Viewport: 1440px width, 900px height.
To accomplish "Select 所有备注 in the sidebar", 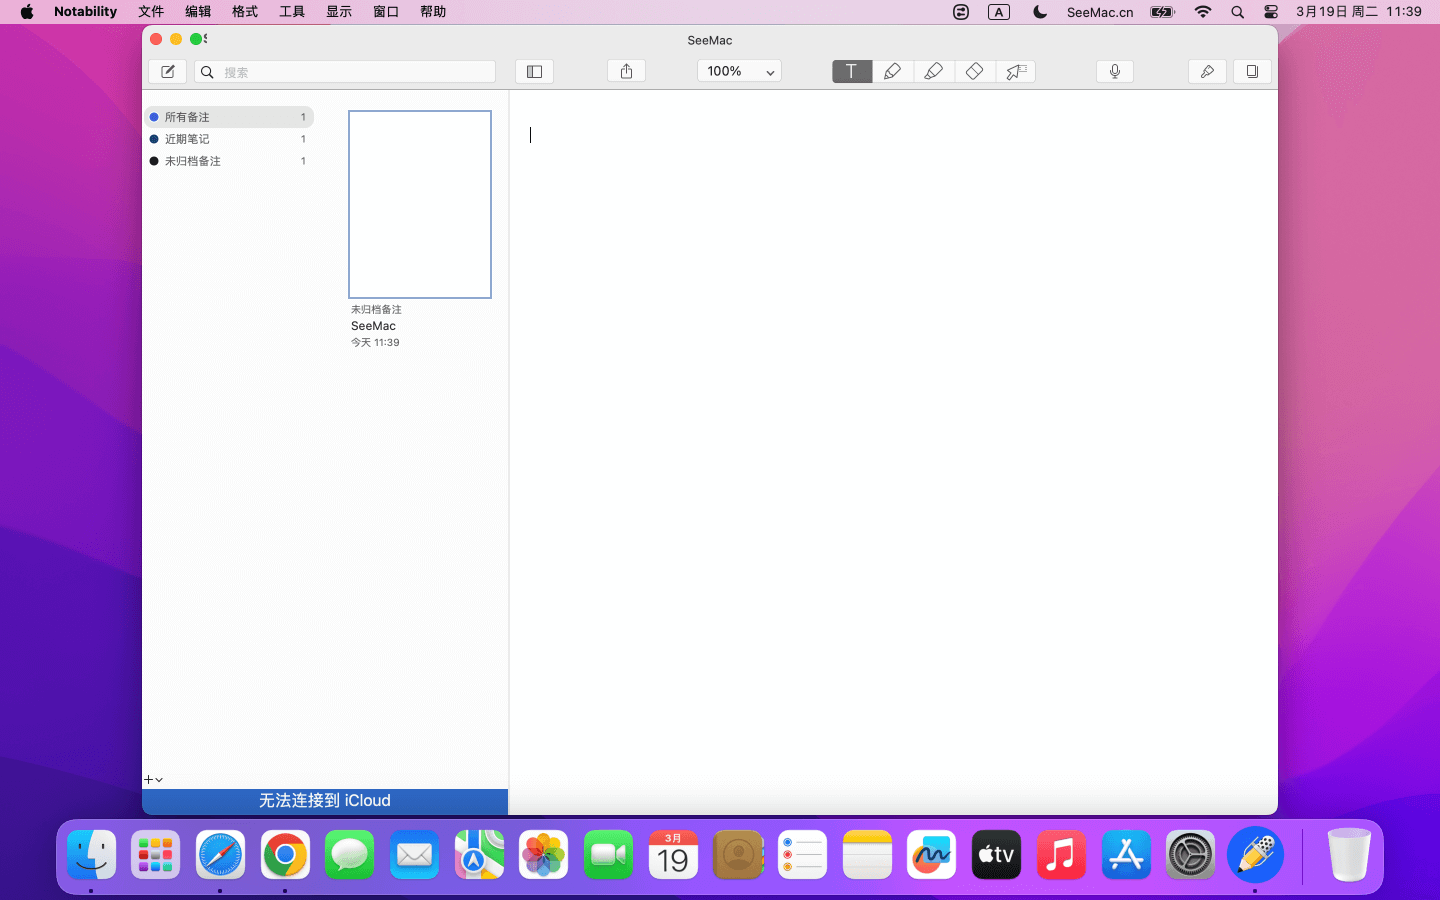I will pyautogui.click(x=229, y=117).
